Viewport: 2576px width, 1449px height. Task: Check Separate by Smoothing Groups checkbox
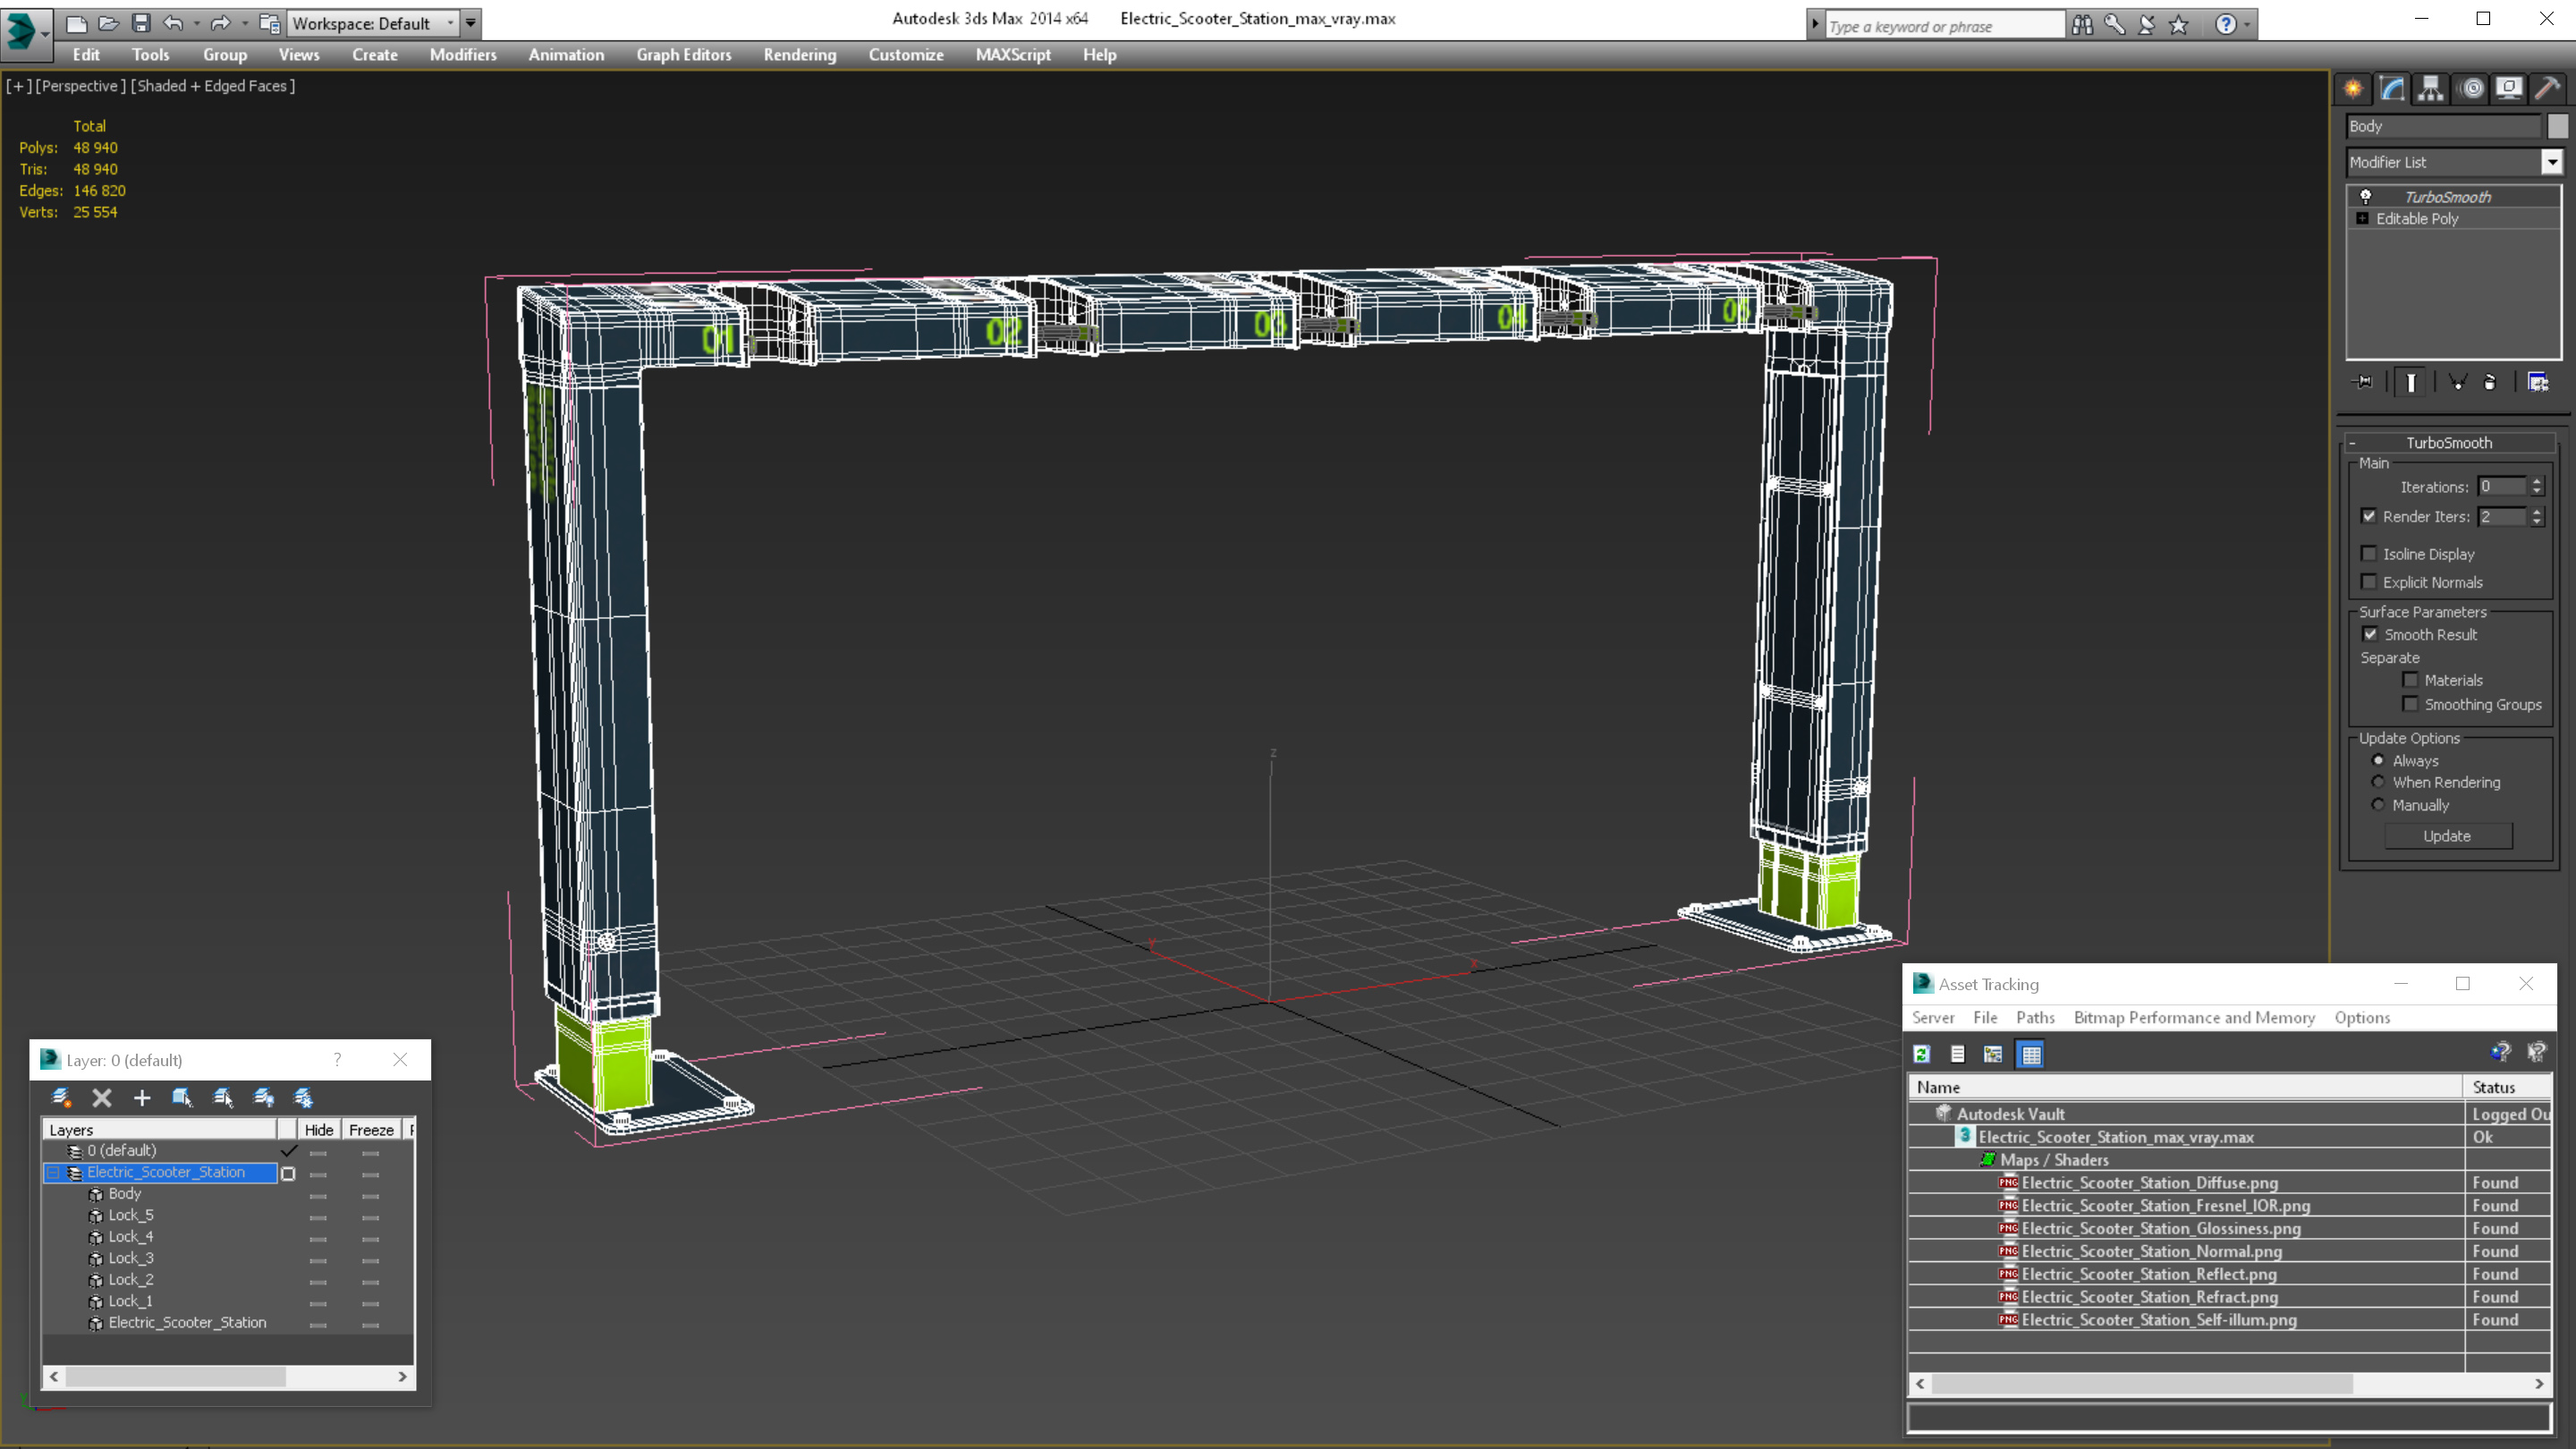pyautogui.click(x=2410, y=704)
